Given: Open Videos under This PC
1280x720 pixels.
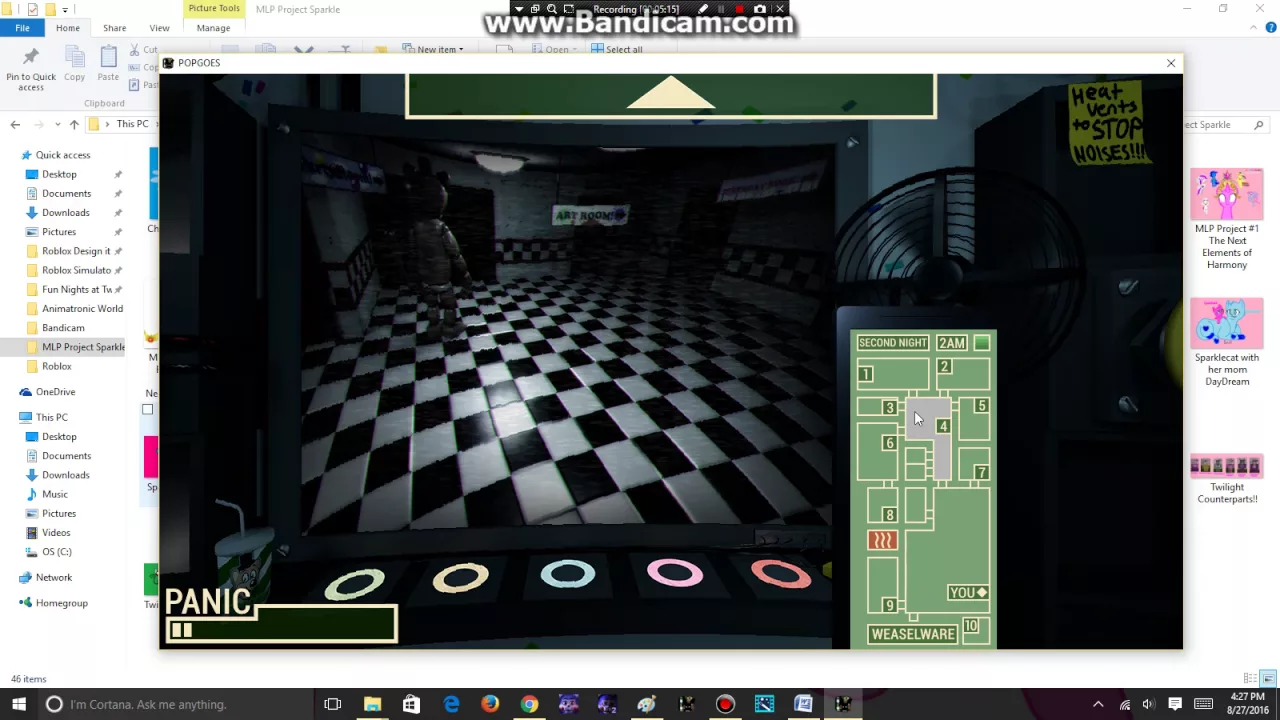Looking at the screenshot, I should coord(48,532).
